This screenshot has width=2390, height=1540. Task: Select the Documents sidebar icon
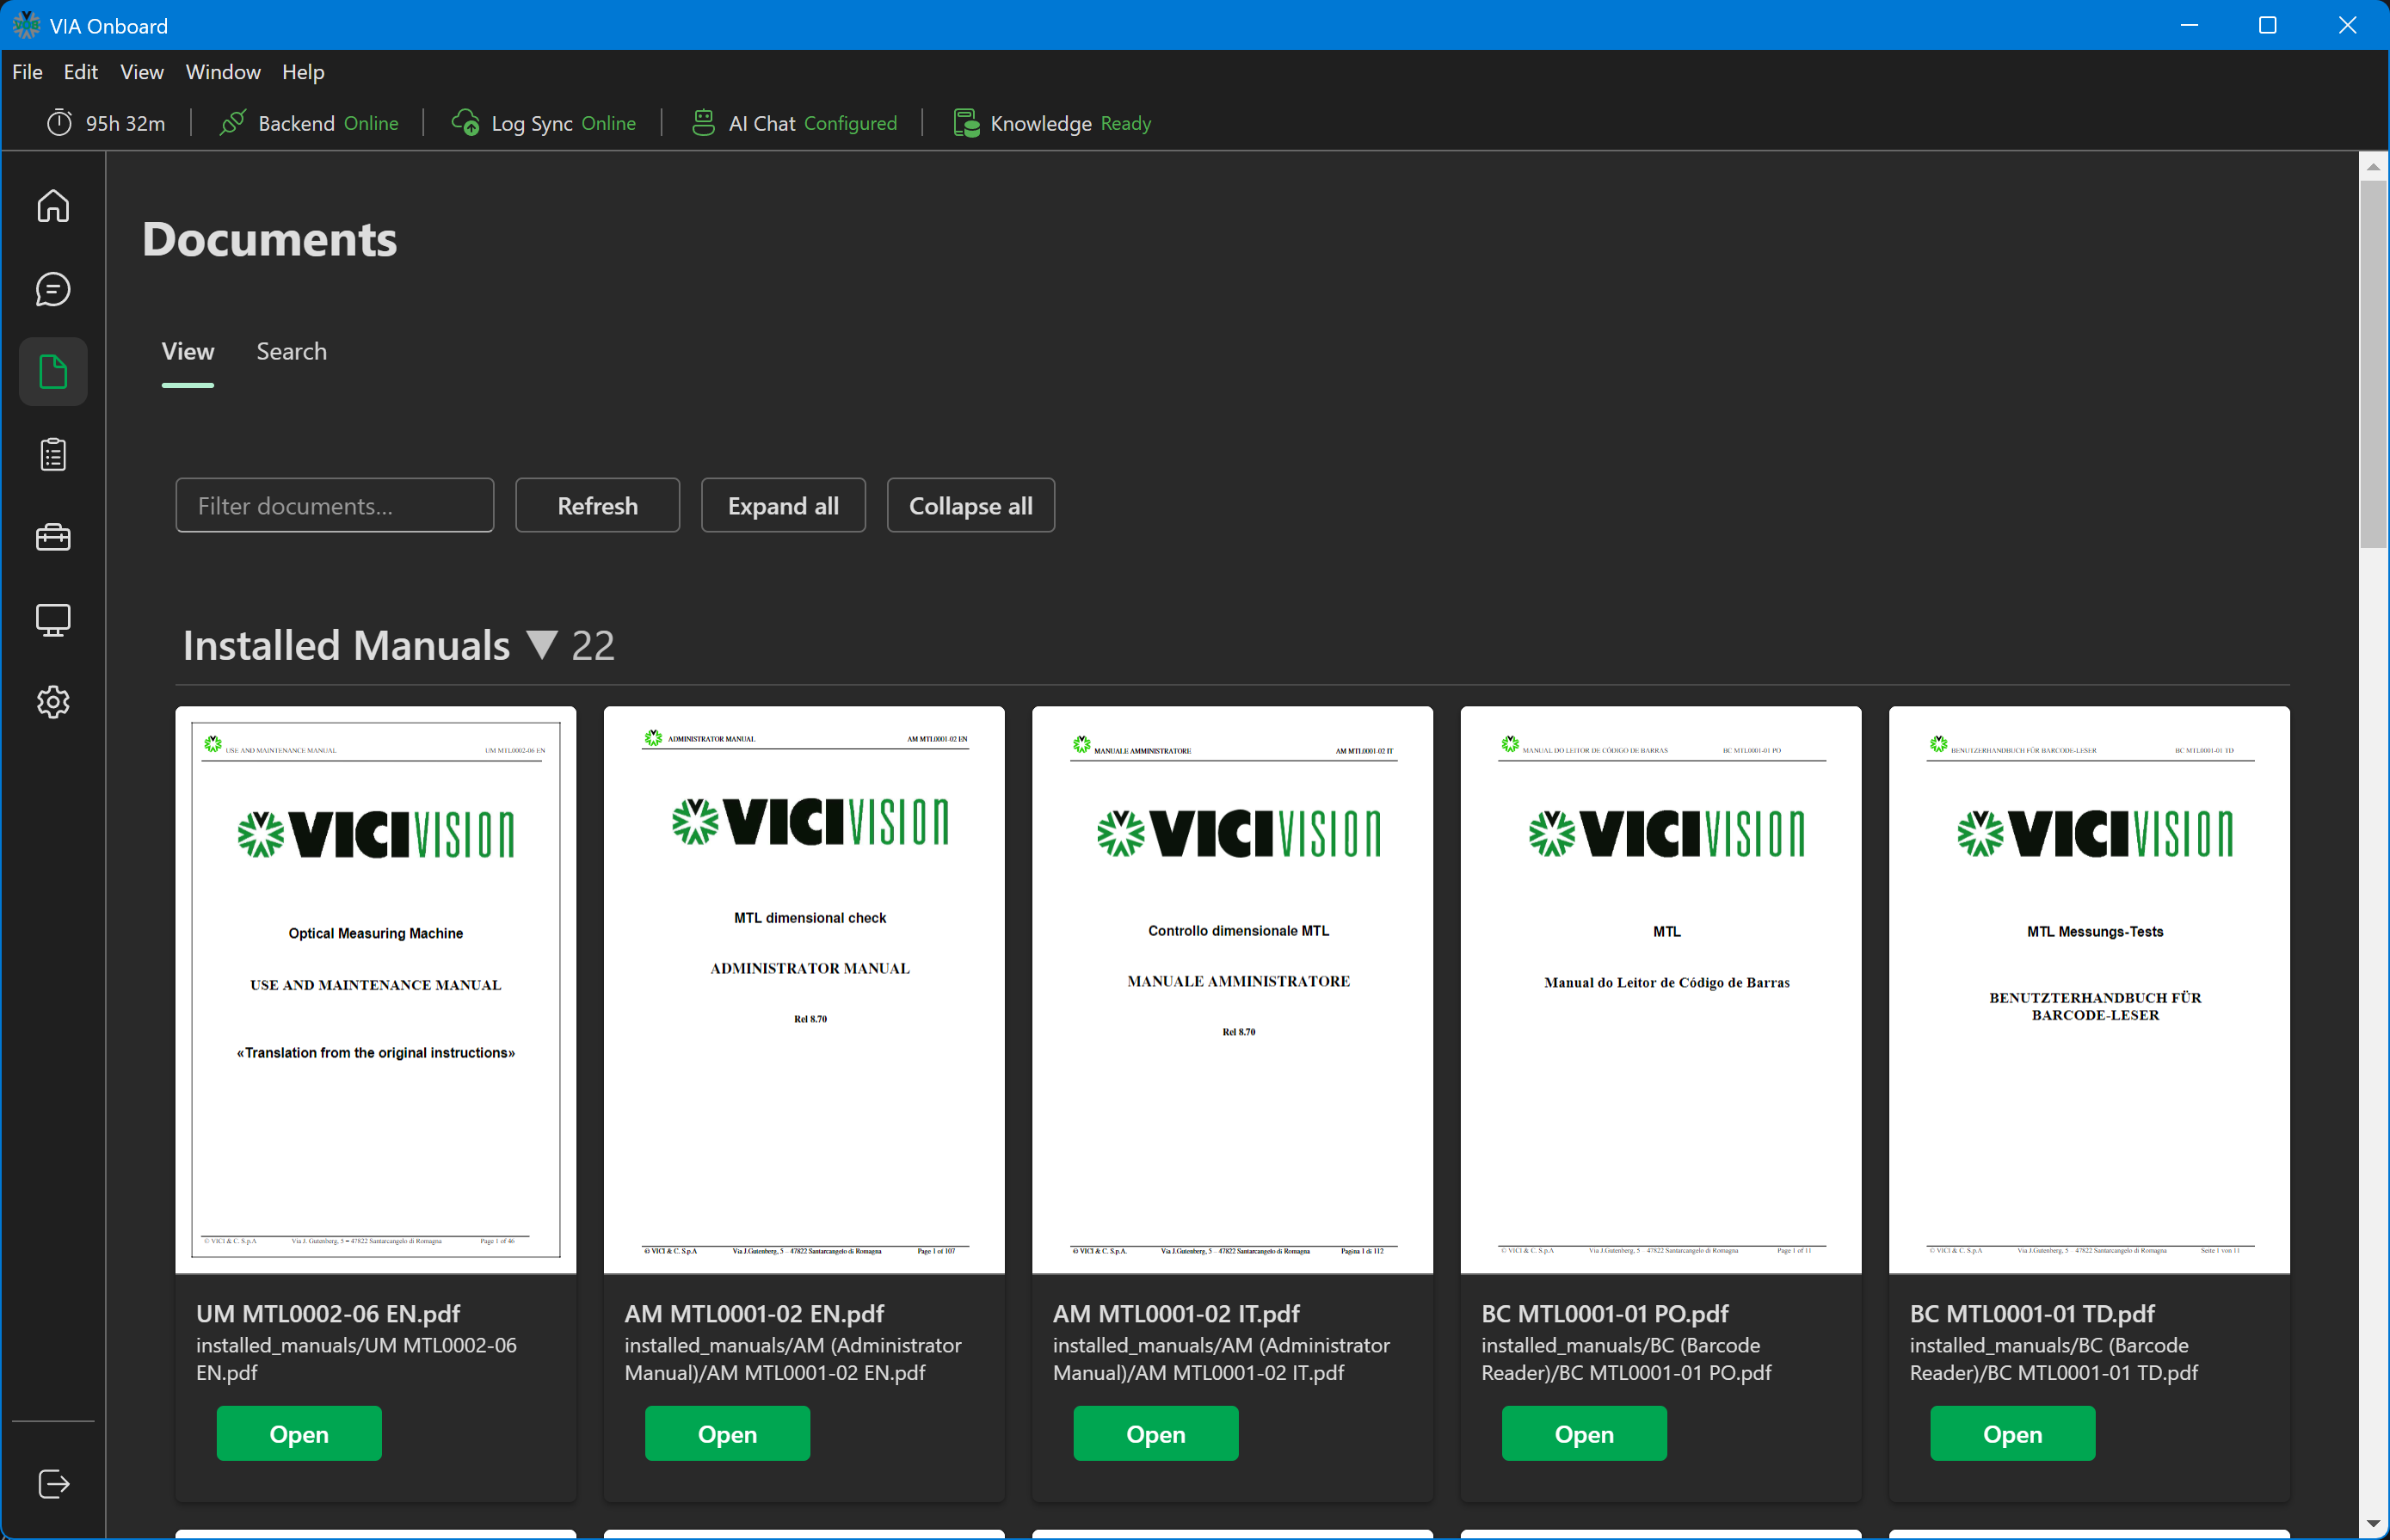pos(53,372)
